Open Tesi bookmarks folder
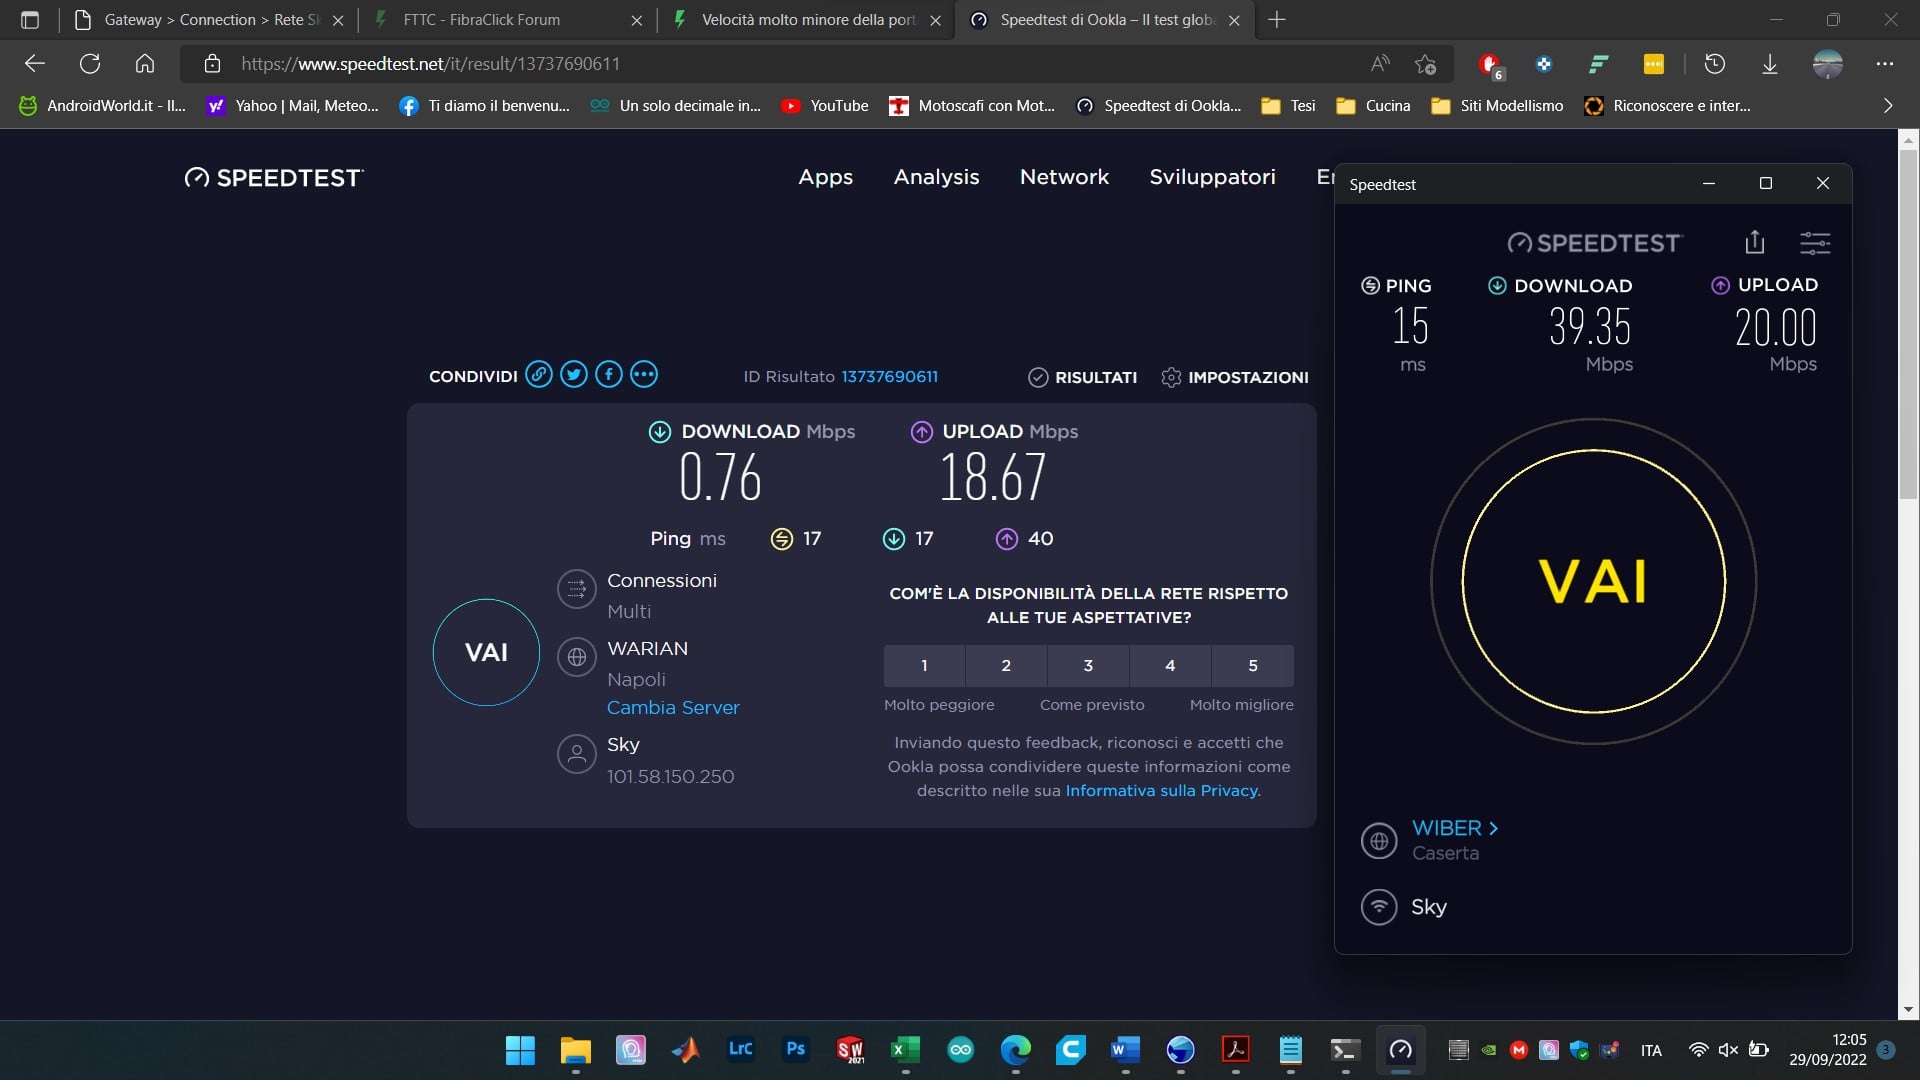This screenshot has width=1920, height=1080. pos(1288,106)
